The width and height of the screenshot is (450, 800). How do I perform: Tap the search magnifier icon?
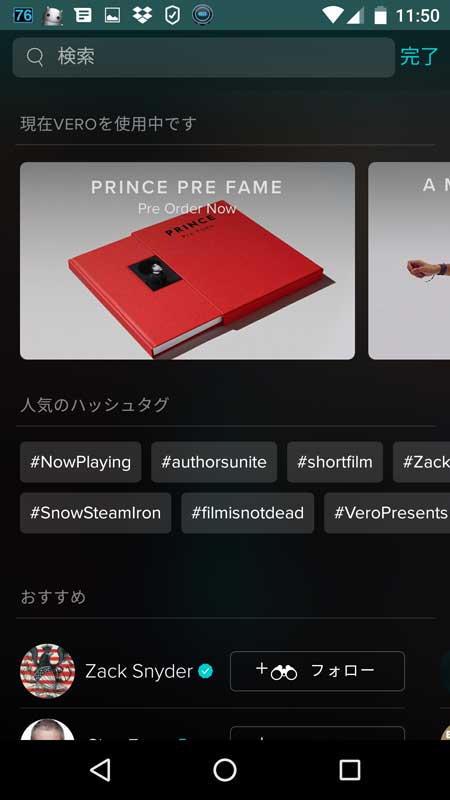coord(35,57)
